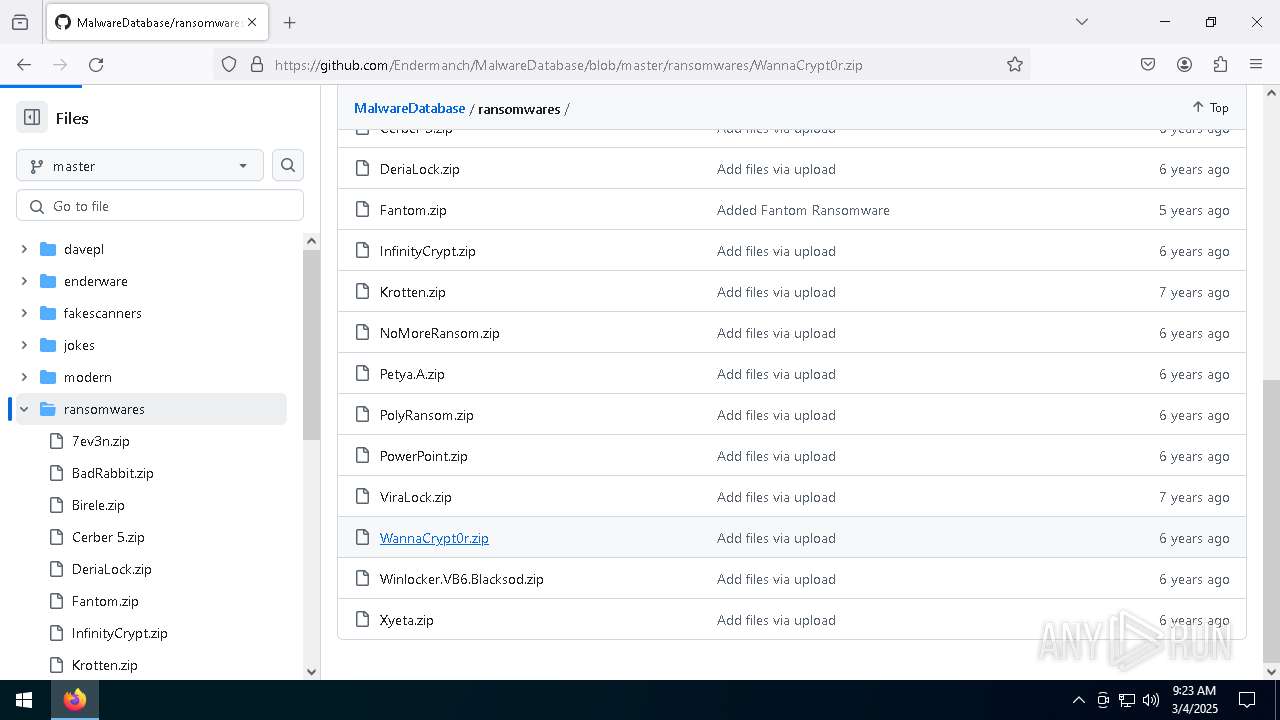The image size is (1280, 720).
Task: Open Xyeta.zip in the file list
Action: click(x=407, y=620)
